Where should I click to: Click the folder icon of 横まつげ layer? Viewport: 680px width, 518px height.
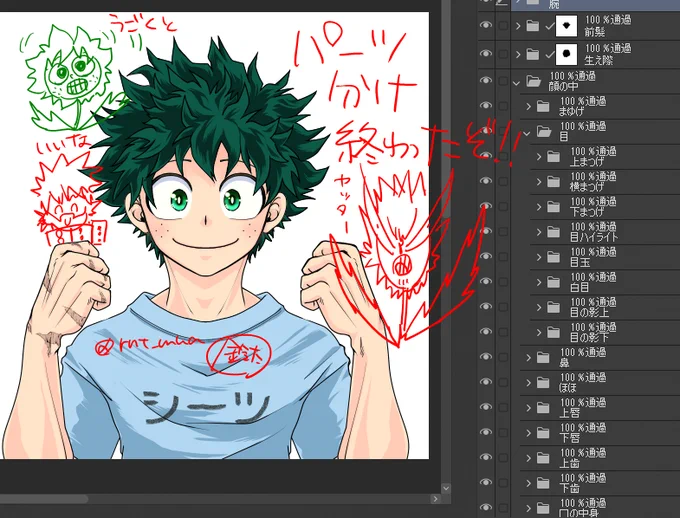point(553,182)
